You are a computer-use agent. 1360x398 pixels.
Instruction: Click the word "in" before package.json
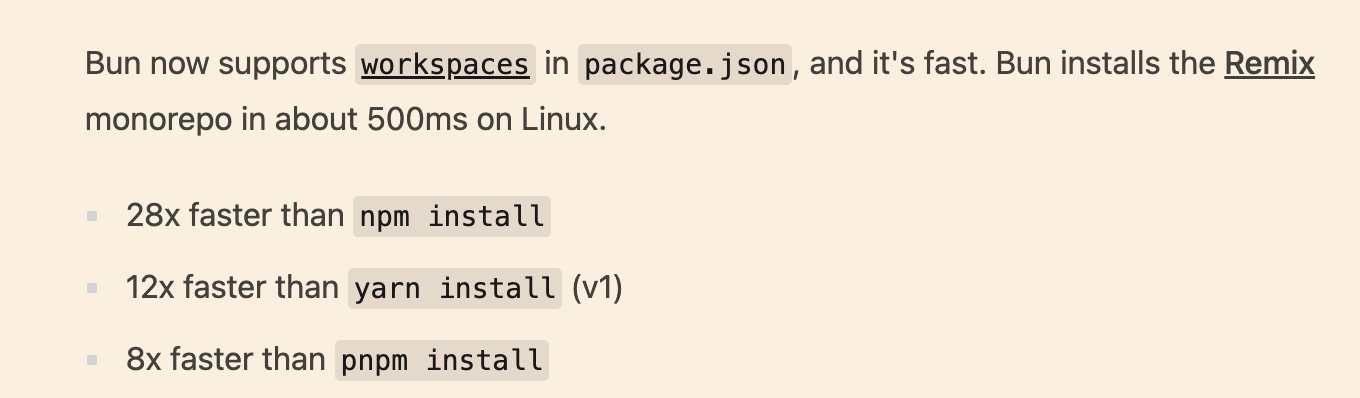pyautogui.click(x=557, y=65)
